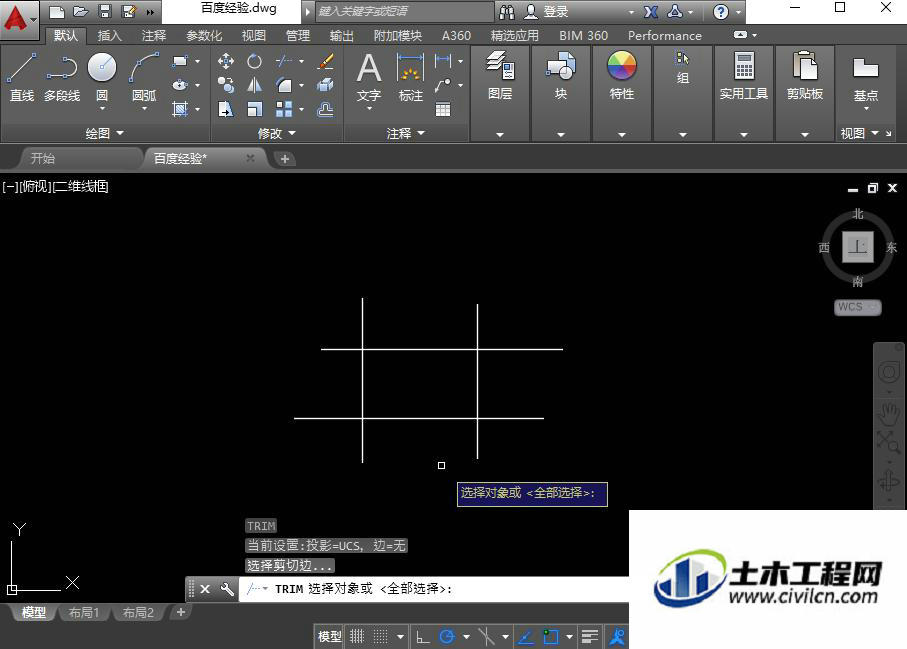Click the Trim tool icon
This screenshot has width=907, height=649.
284,61
